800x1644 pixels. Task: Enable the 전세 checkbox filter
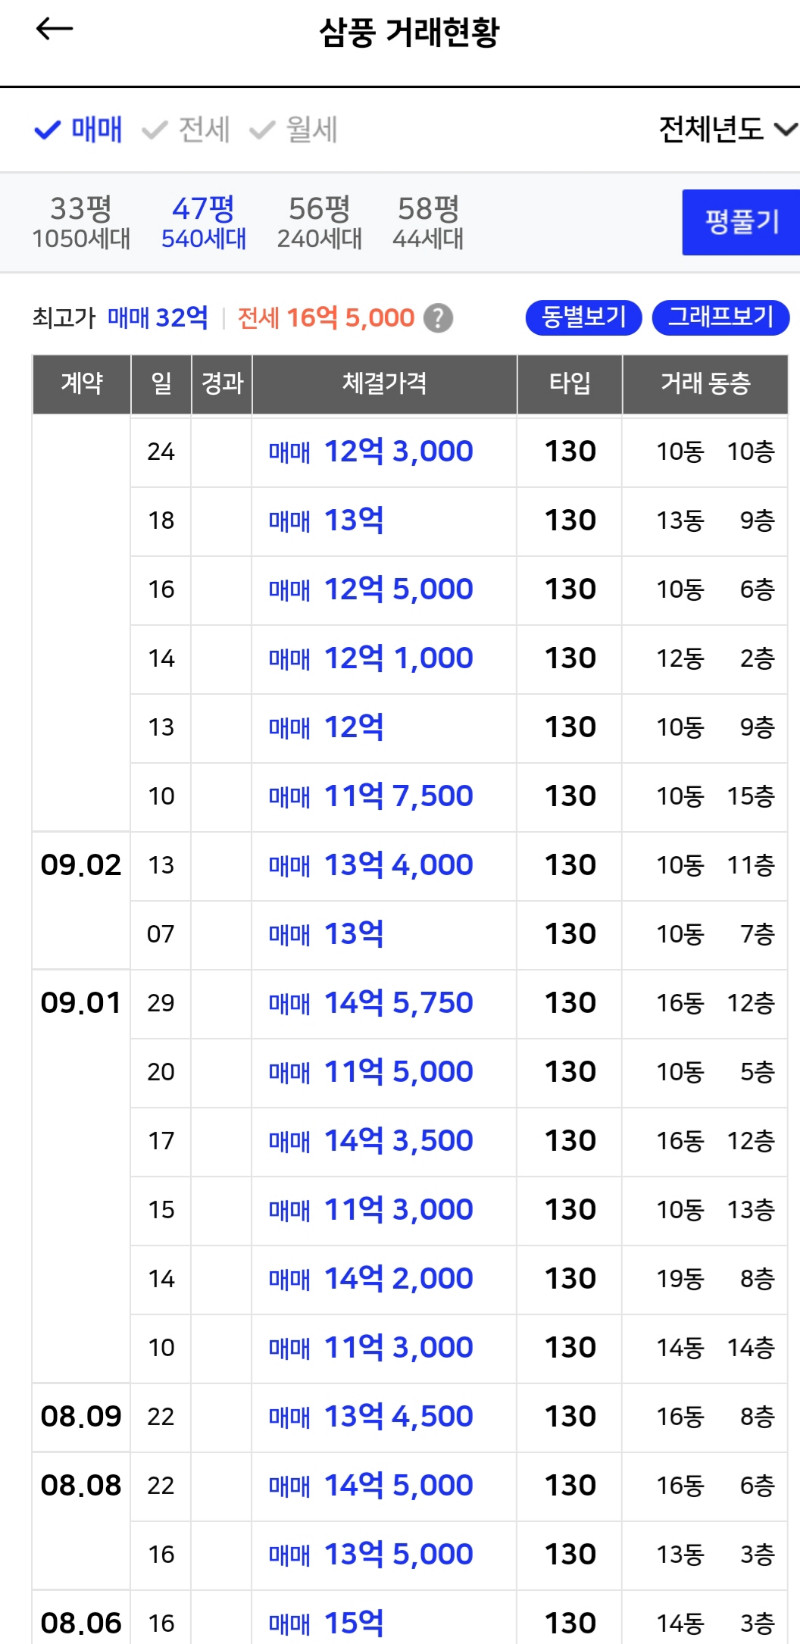[187, 130]
